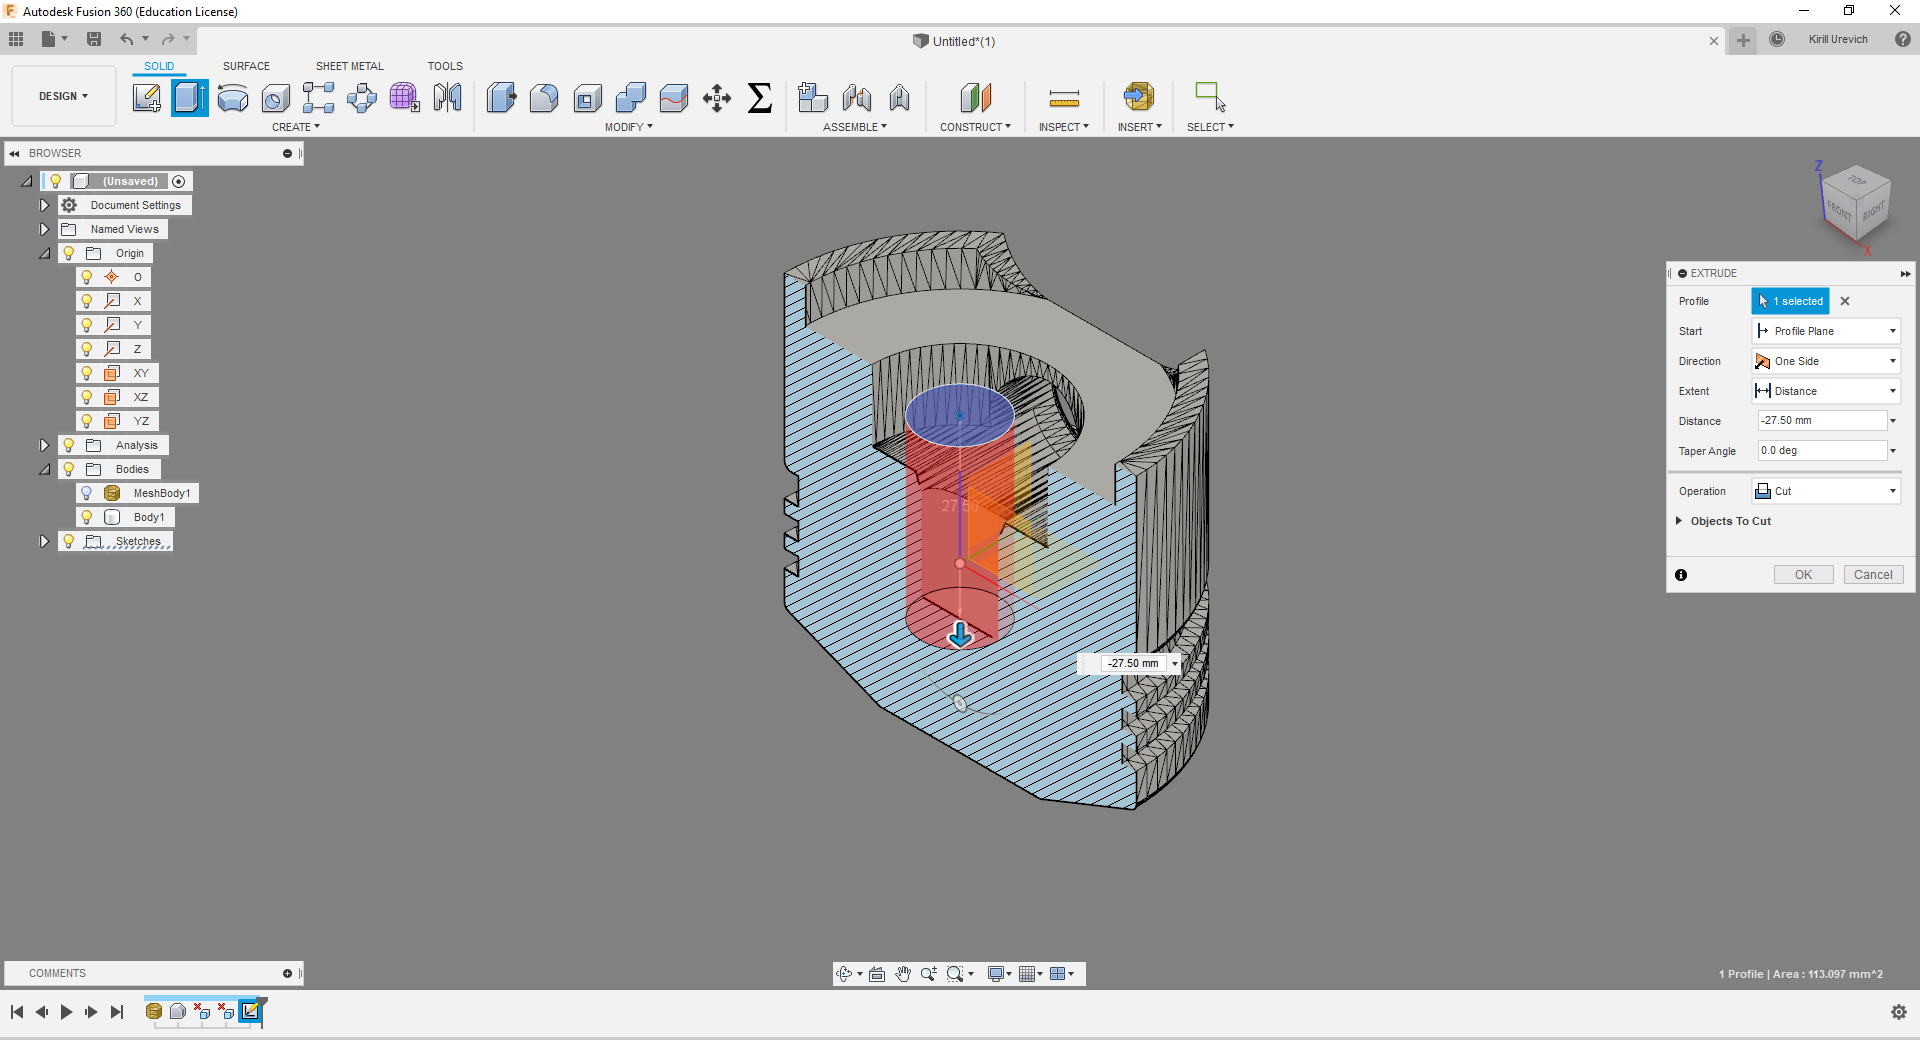Click the Change Parameters sigma icon
Screen dimensions: 1920x1040
click(760, 98)
